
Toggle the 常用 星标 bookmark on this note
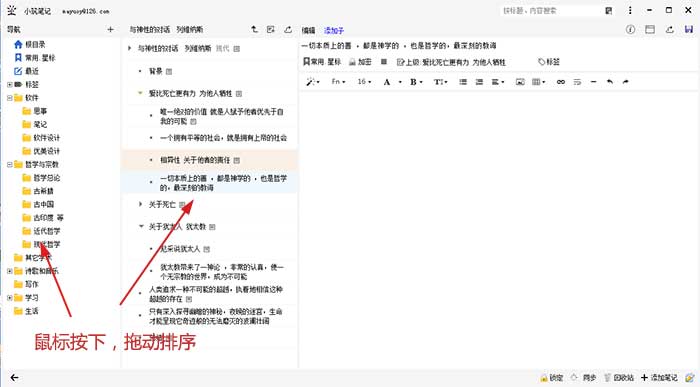point(322,62)
